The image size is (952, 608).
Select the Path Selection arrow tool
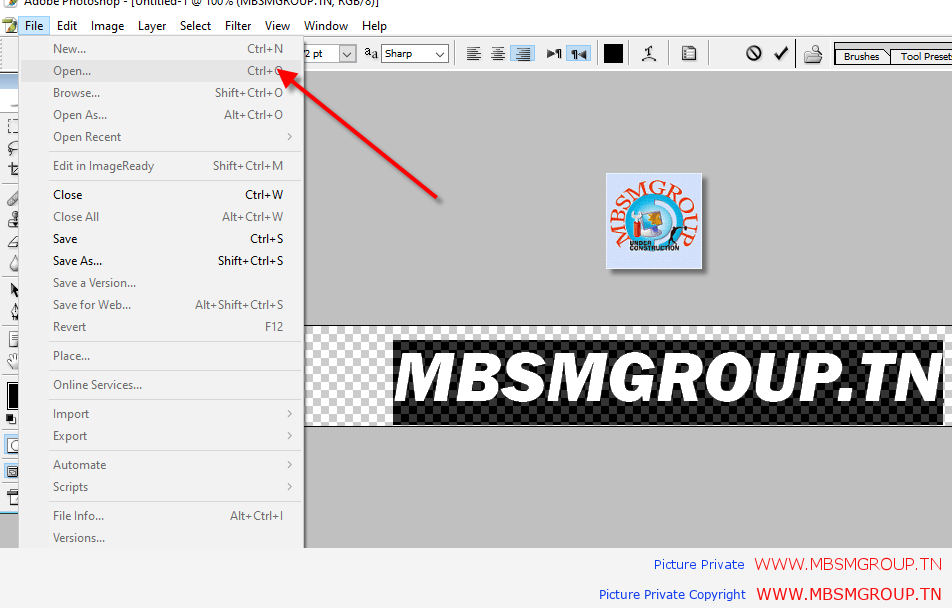pyautogui.click(x=13, y=290)
